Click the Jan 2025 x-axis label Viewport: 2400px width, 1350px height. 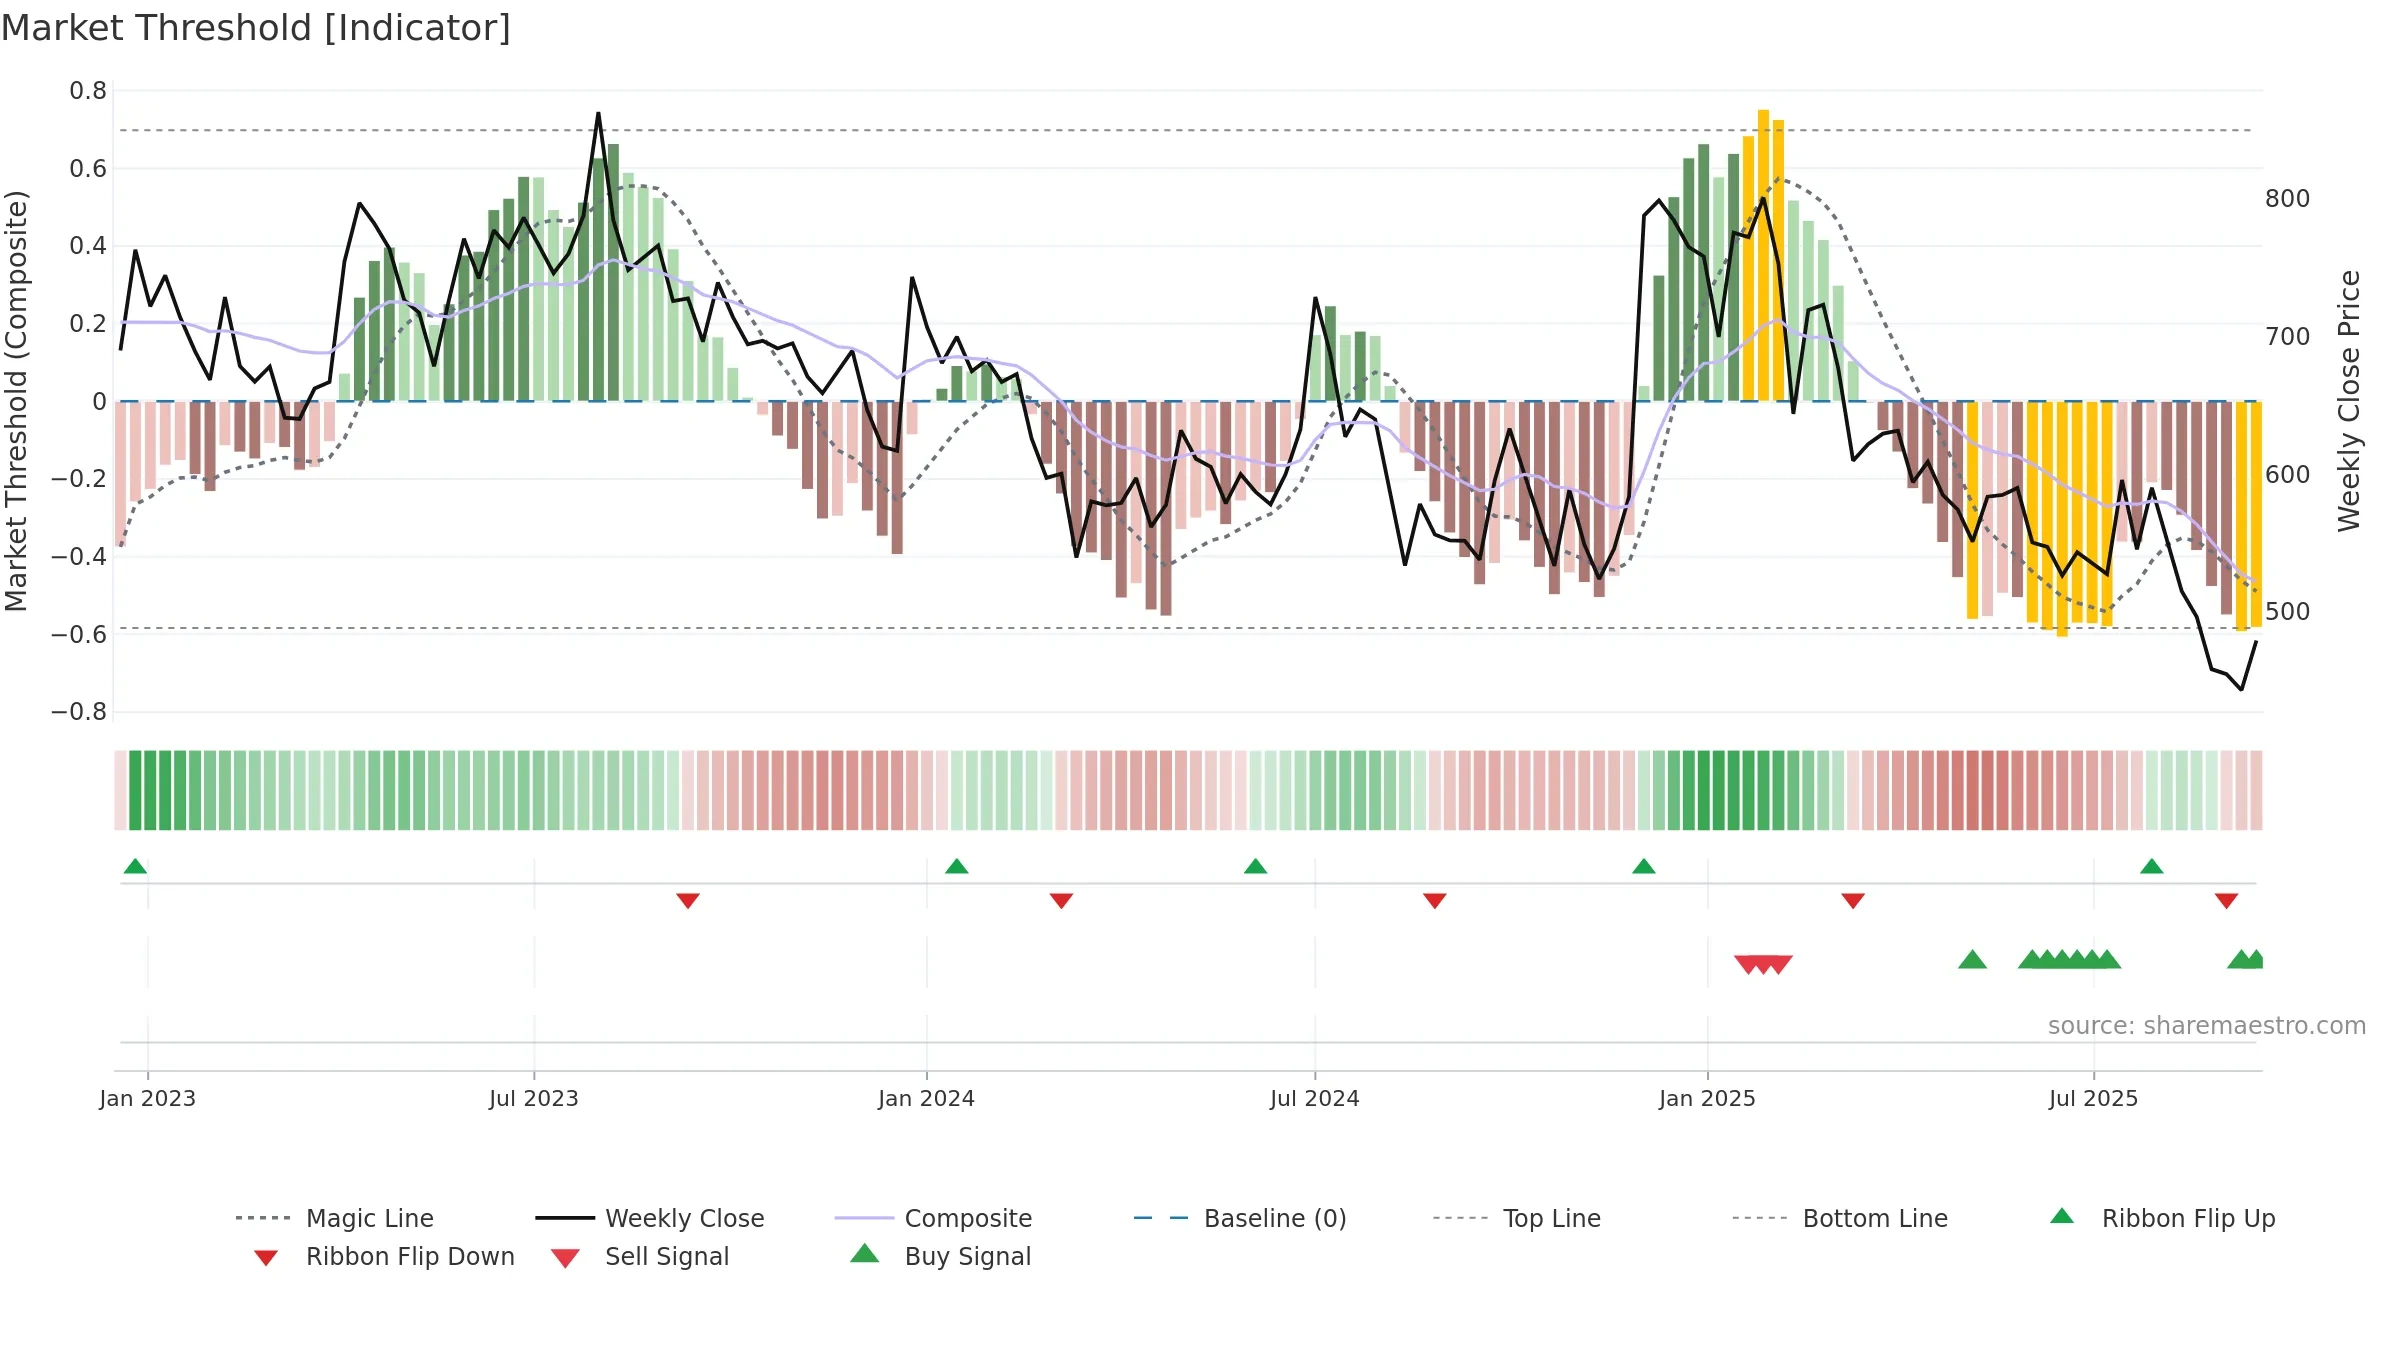tap(1708, 1098)
